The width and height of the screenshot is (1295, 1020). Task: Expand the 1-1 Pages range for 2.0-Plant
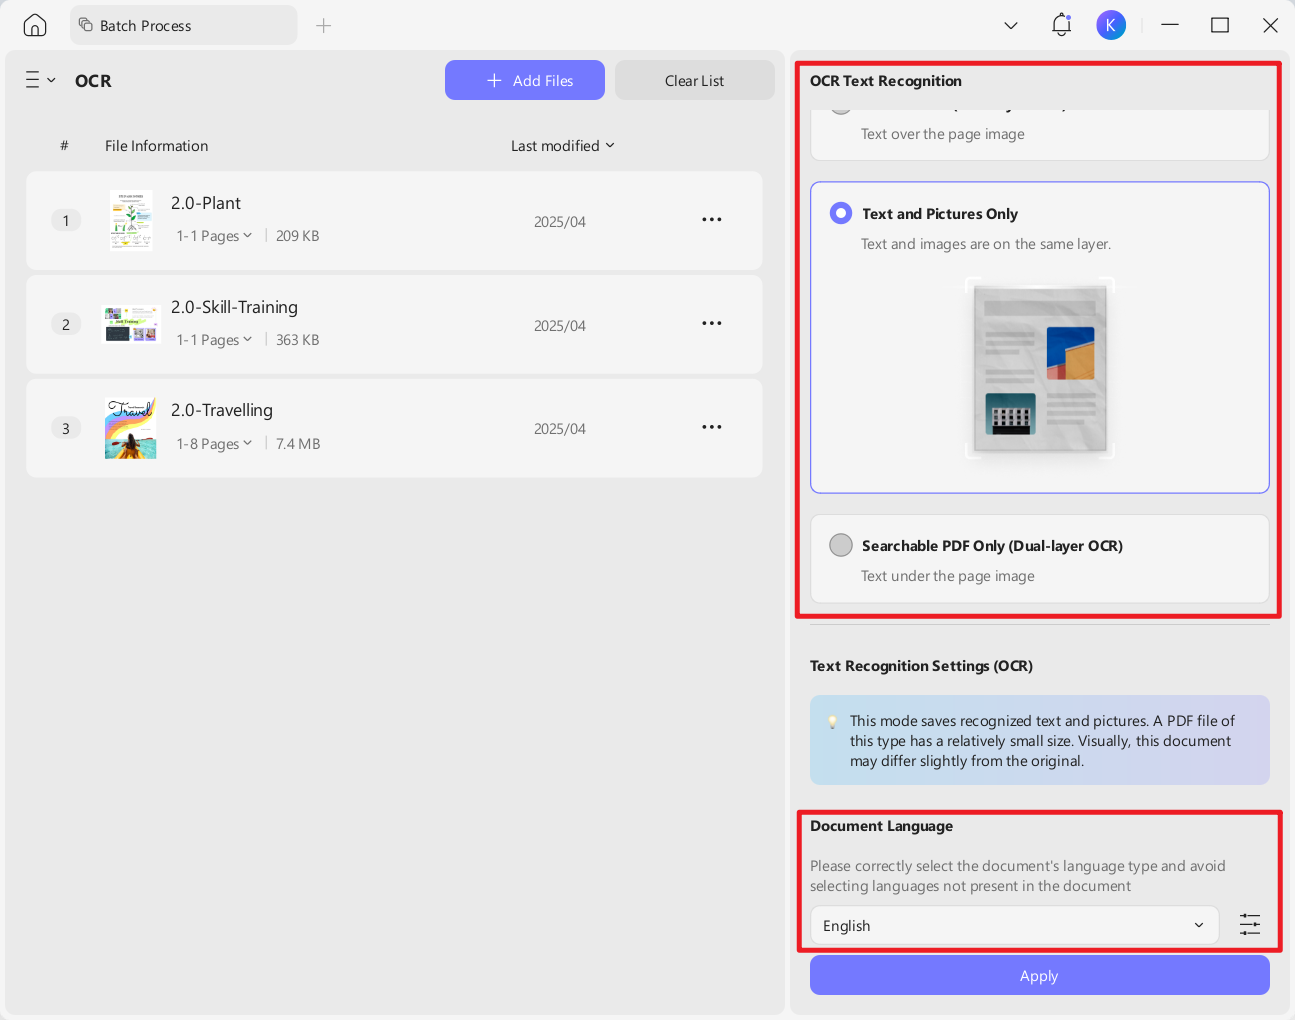click(214, 236)
